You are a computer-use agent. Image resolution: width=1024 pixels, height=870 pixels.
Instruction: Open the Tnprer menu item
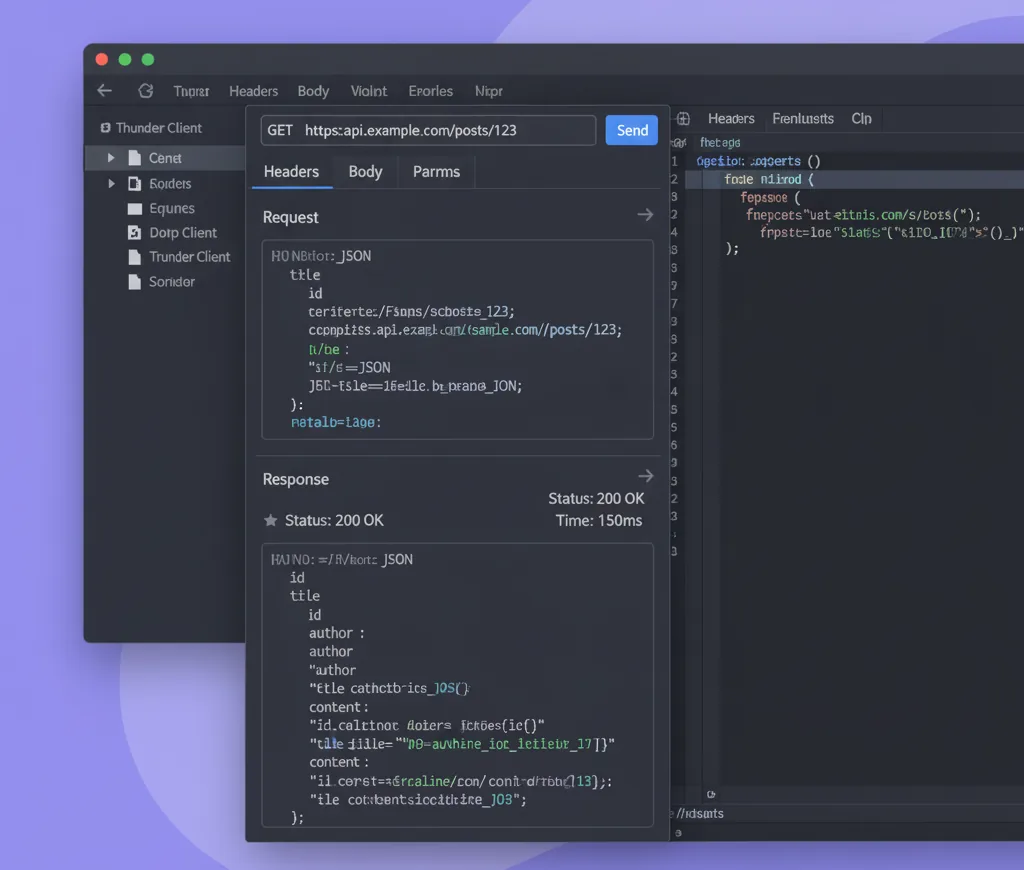(191, 91)
